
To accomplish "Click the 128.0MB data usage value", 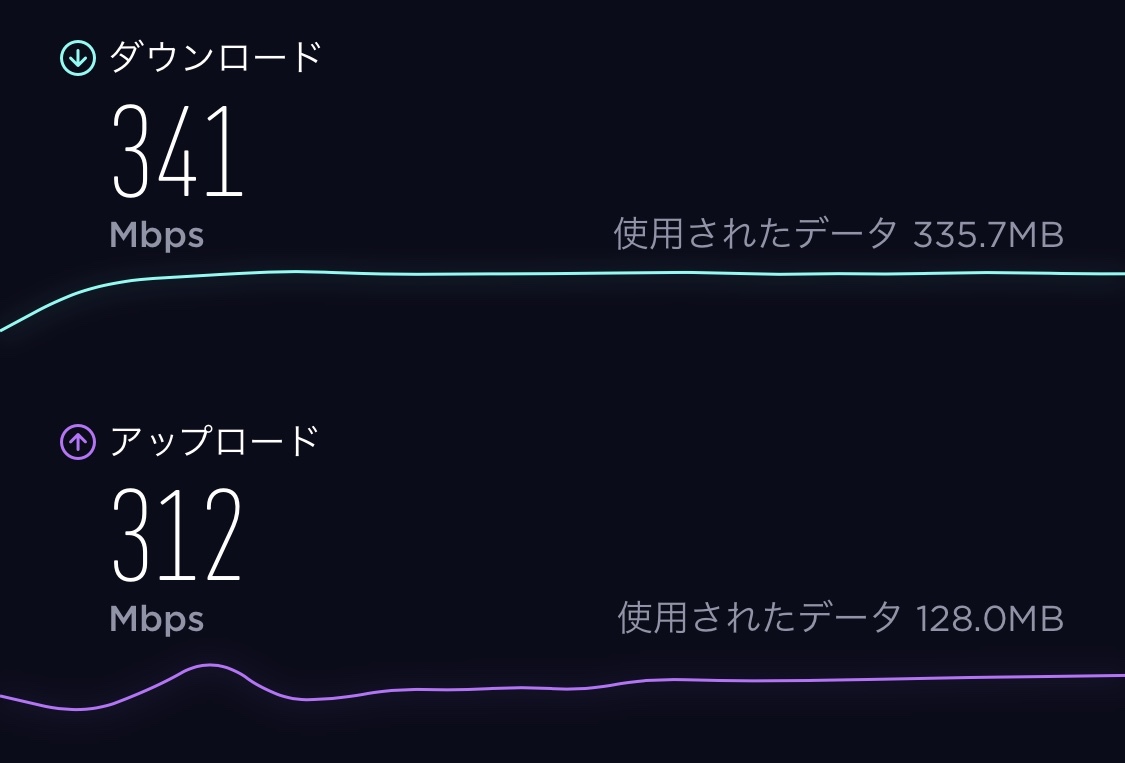I will (989, 618).
